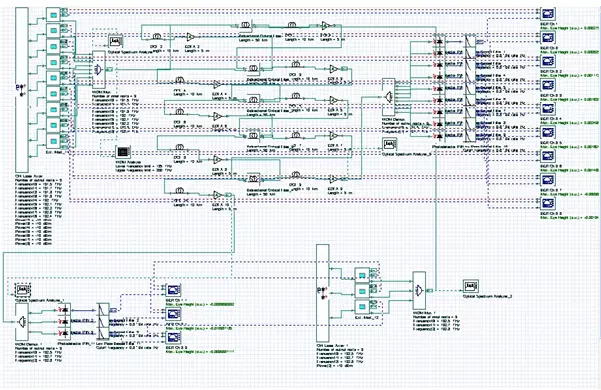The image size is (601, 390).
Task: Select the bottom modulator in the bottom three-modulator group
Action: click(361, 307)
